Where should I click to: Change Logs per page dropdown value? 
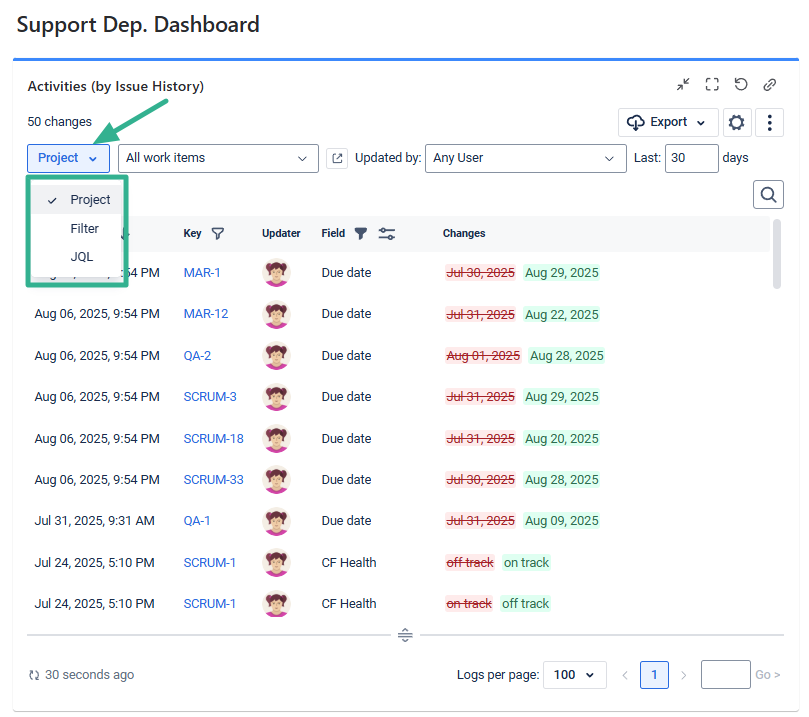[575, 675]
